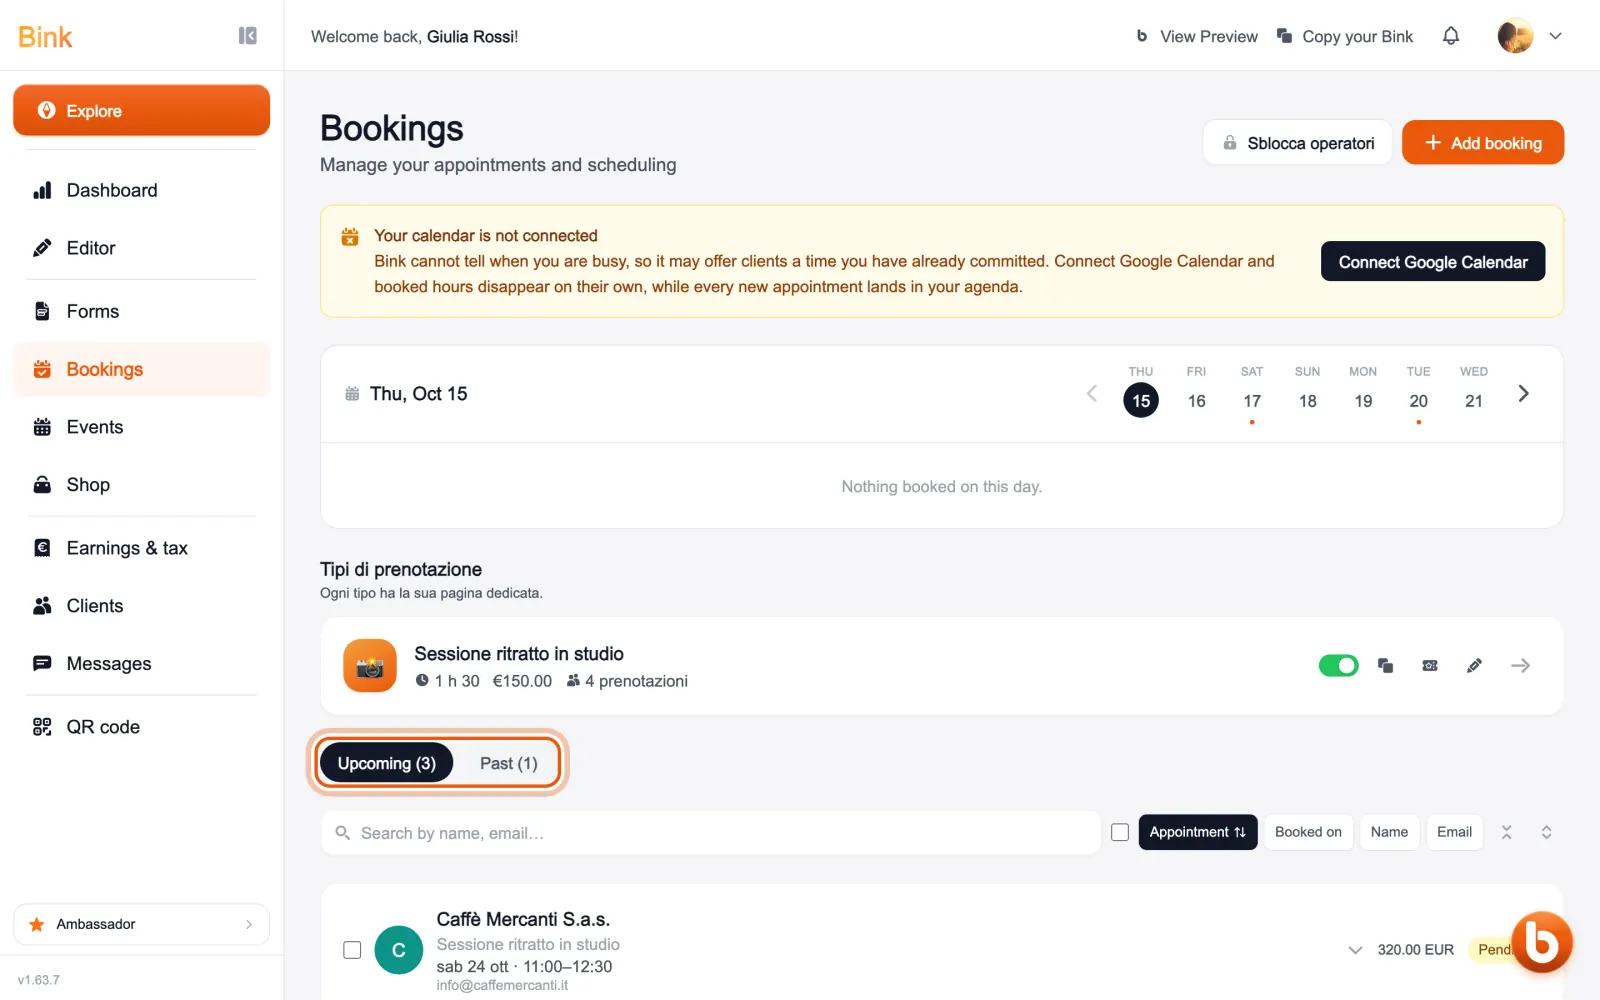The image size is (1600, 1000).
Task: Open Sessione ritratto page arrow
Action: [x=1520, y=666]
